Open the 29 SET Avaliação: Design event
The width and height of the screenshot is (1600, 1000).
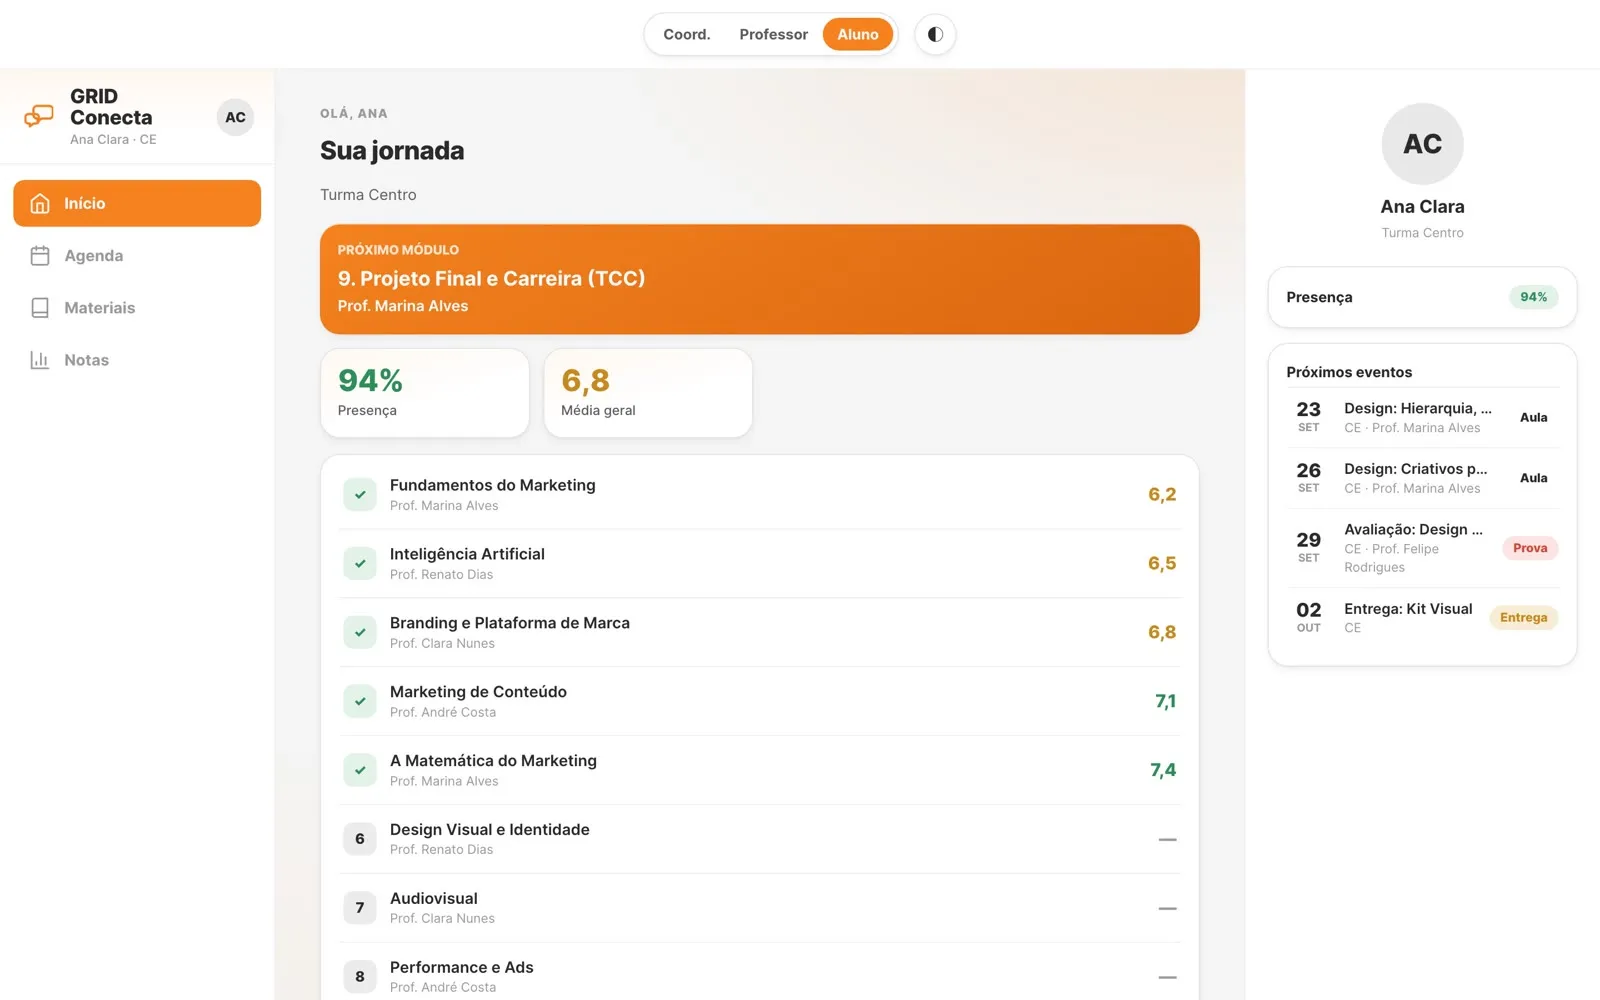(x=1422, y=548)
